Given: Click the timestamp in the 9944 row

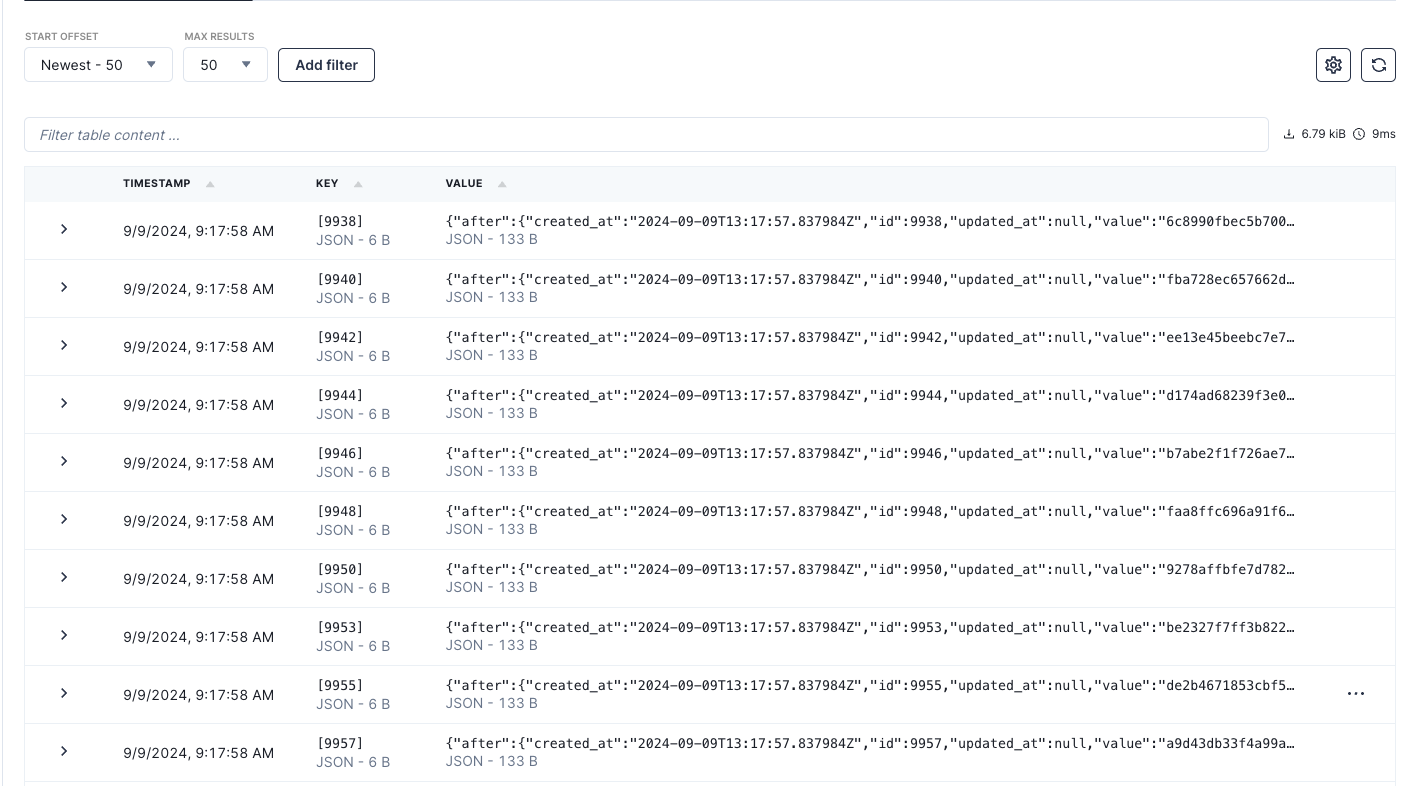Looking at the screenshot, I should point(198,405).
